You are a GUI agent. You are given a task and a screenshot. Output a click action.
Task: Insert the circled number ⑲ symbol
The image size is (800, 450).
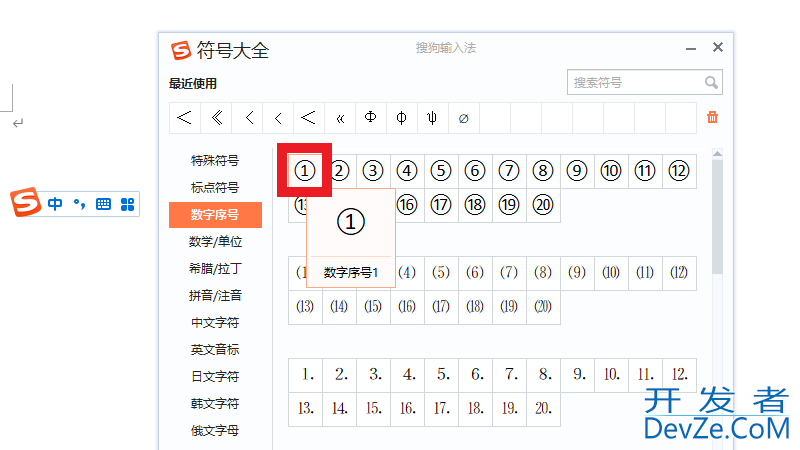click(509, 205)
